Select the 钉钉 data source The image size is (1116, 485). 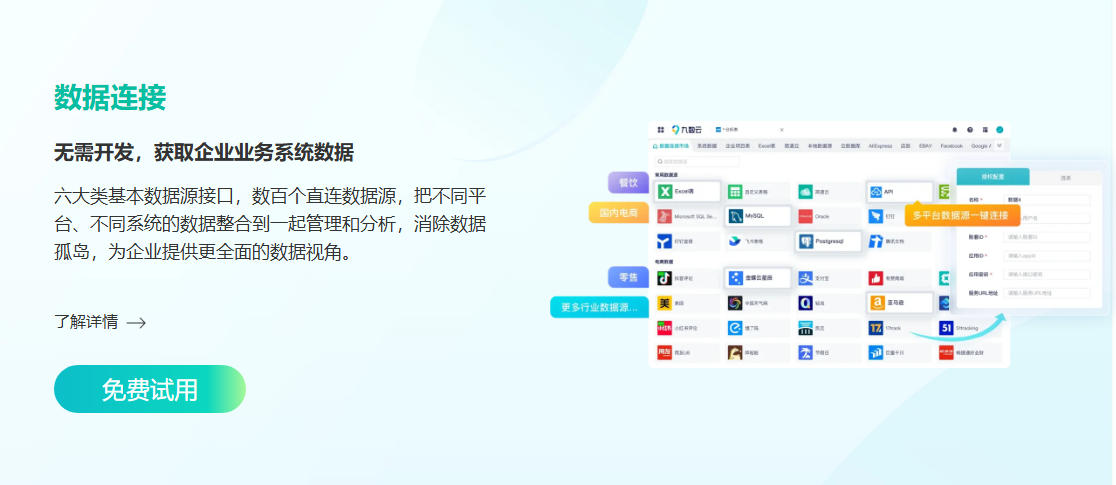(x=885, y=216)
